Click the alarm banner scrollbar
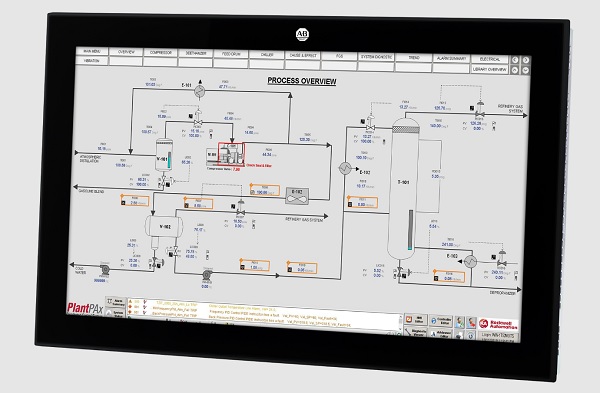The height and width of the screenshot is (393, 600). click(x=401, y=322)
